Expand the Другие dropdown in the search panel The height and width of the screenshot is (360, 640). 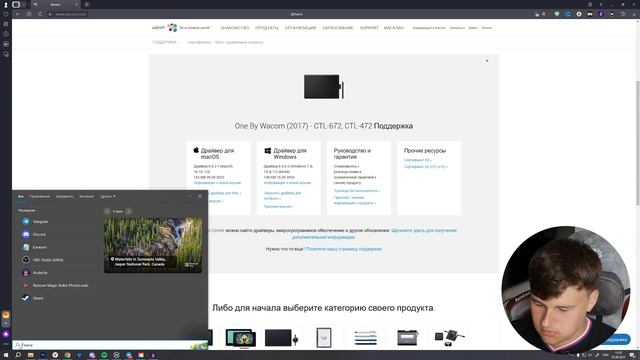pyautogui.click(x=108, y=196)
